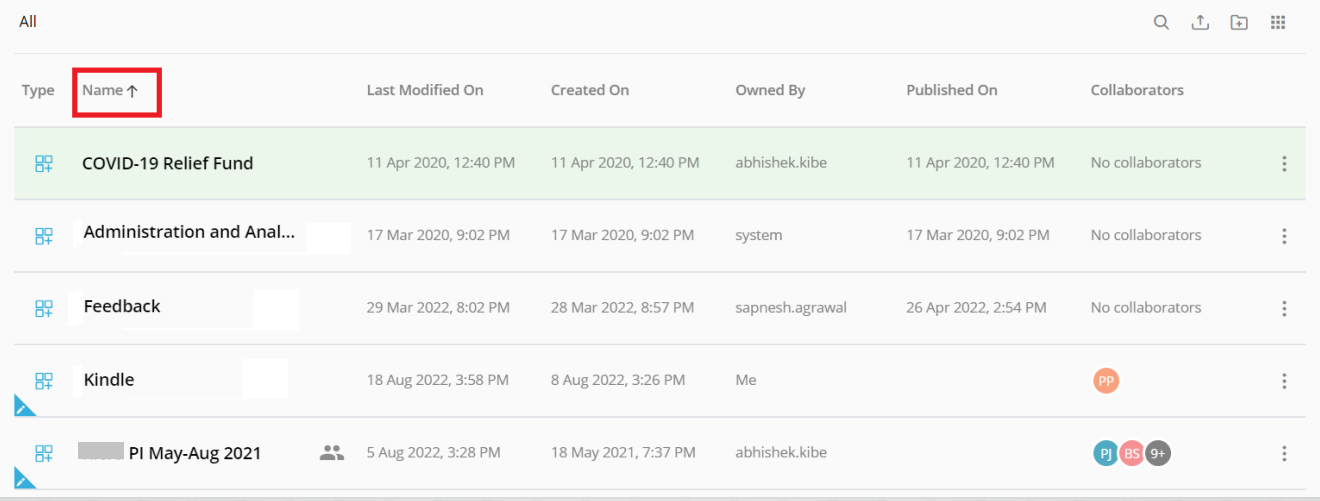
Task: Open three-dot menu for Kindle row
Action: (1284, 381)
